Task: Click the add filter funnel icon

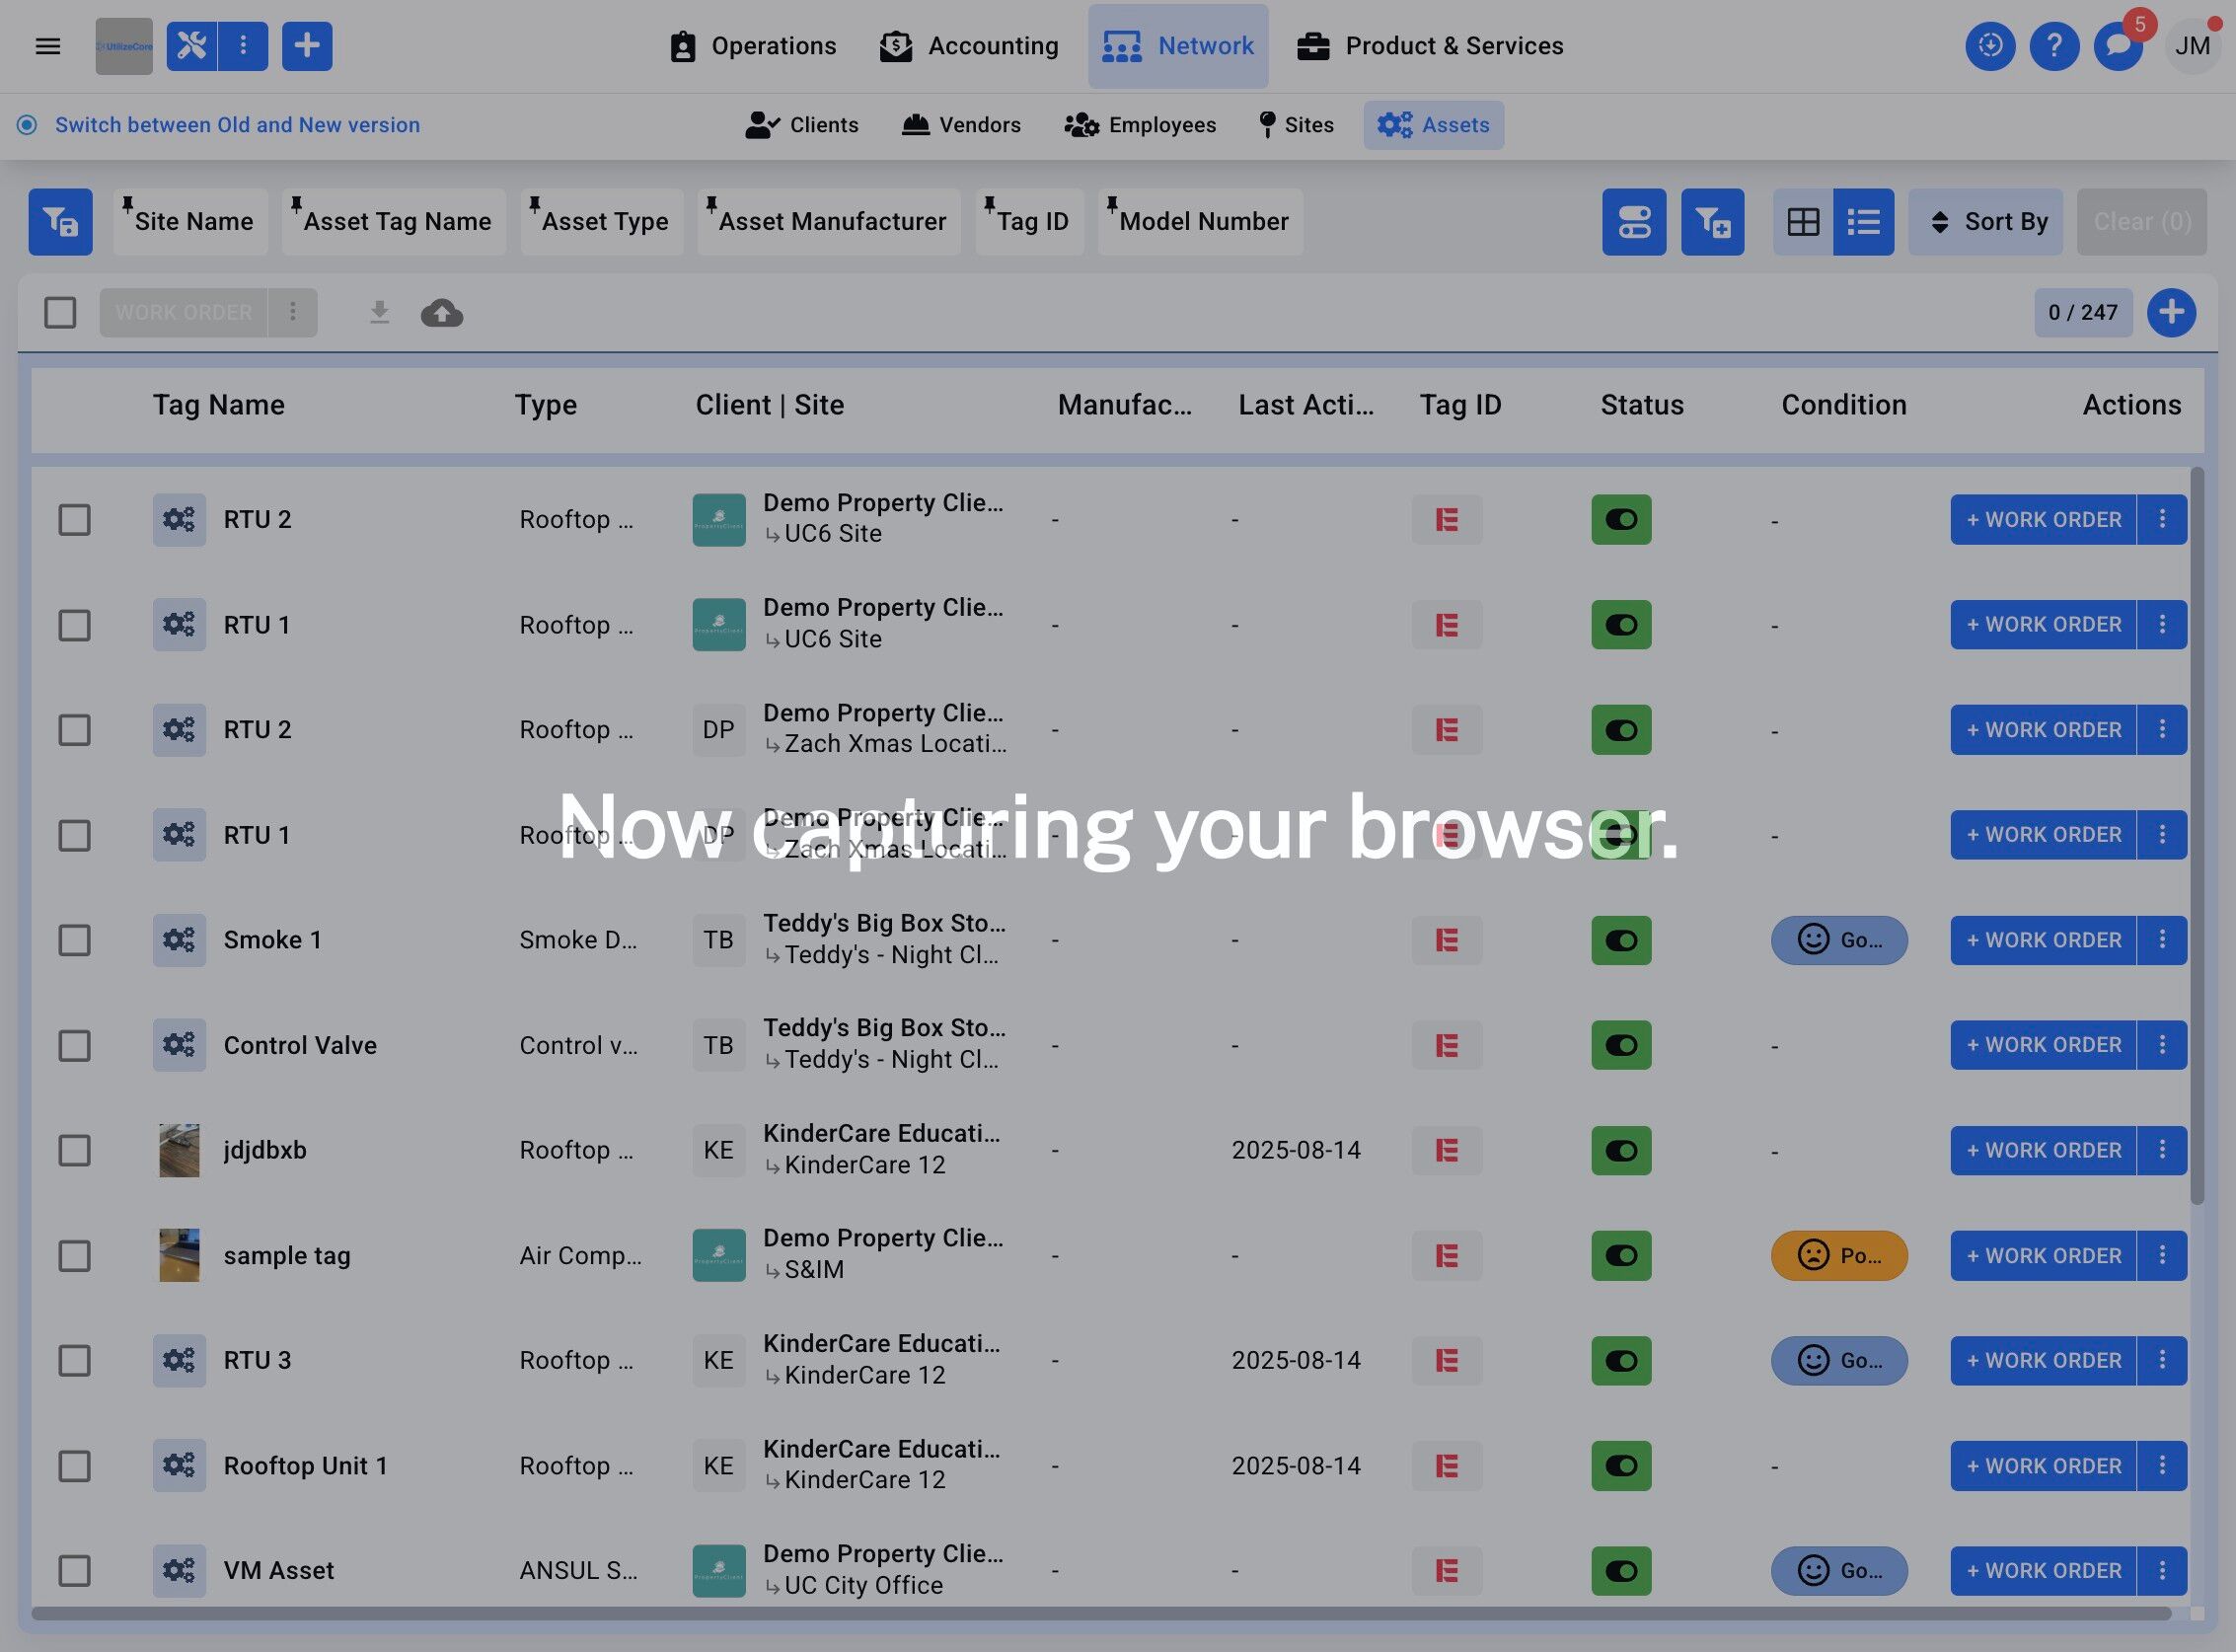Action: point(1711,222)
